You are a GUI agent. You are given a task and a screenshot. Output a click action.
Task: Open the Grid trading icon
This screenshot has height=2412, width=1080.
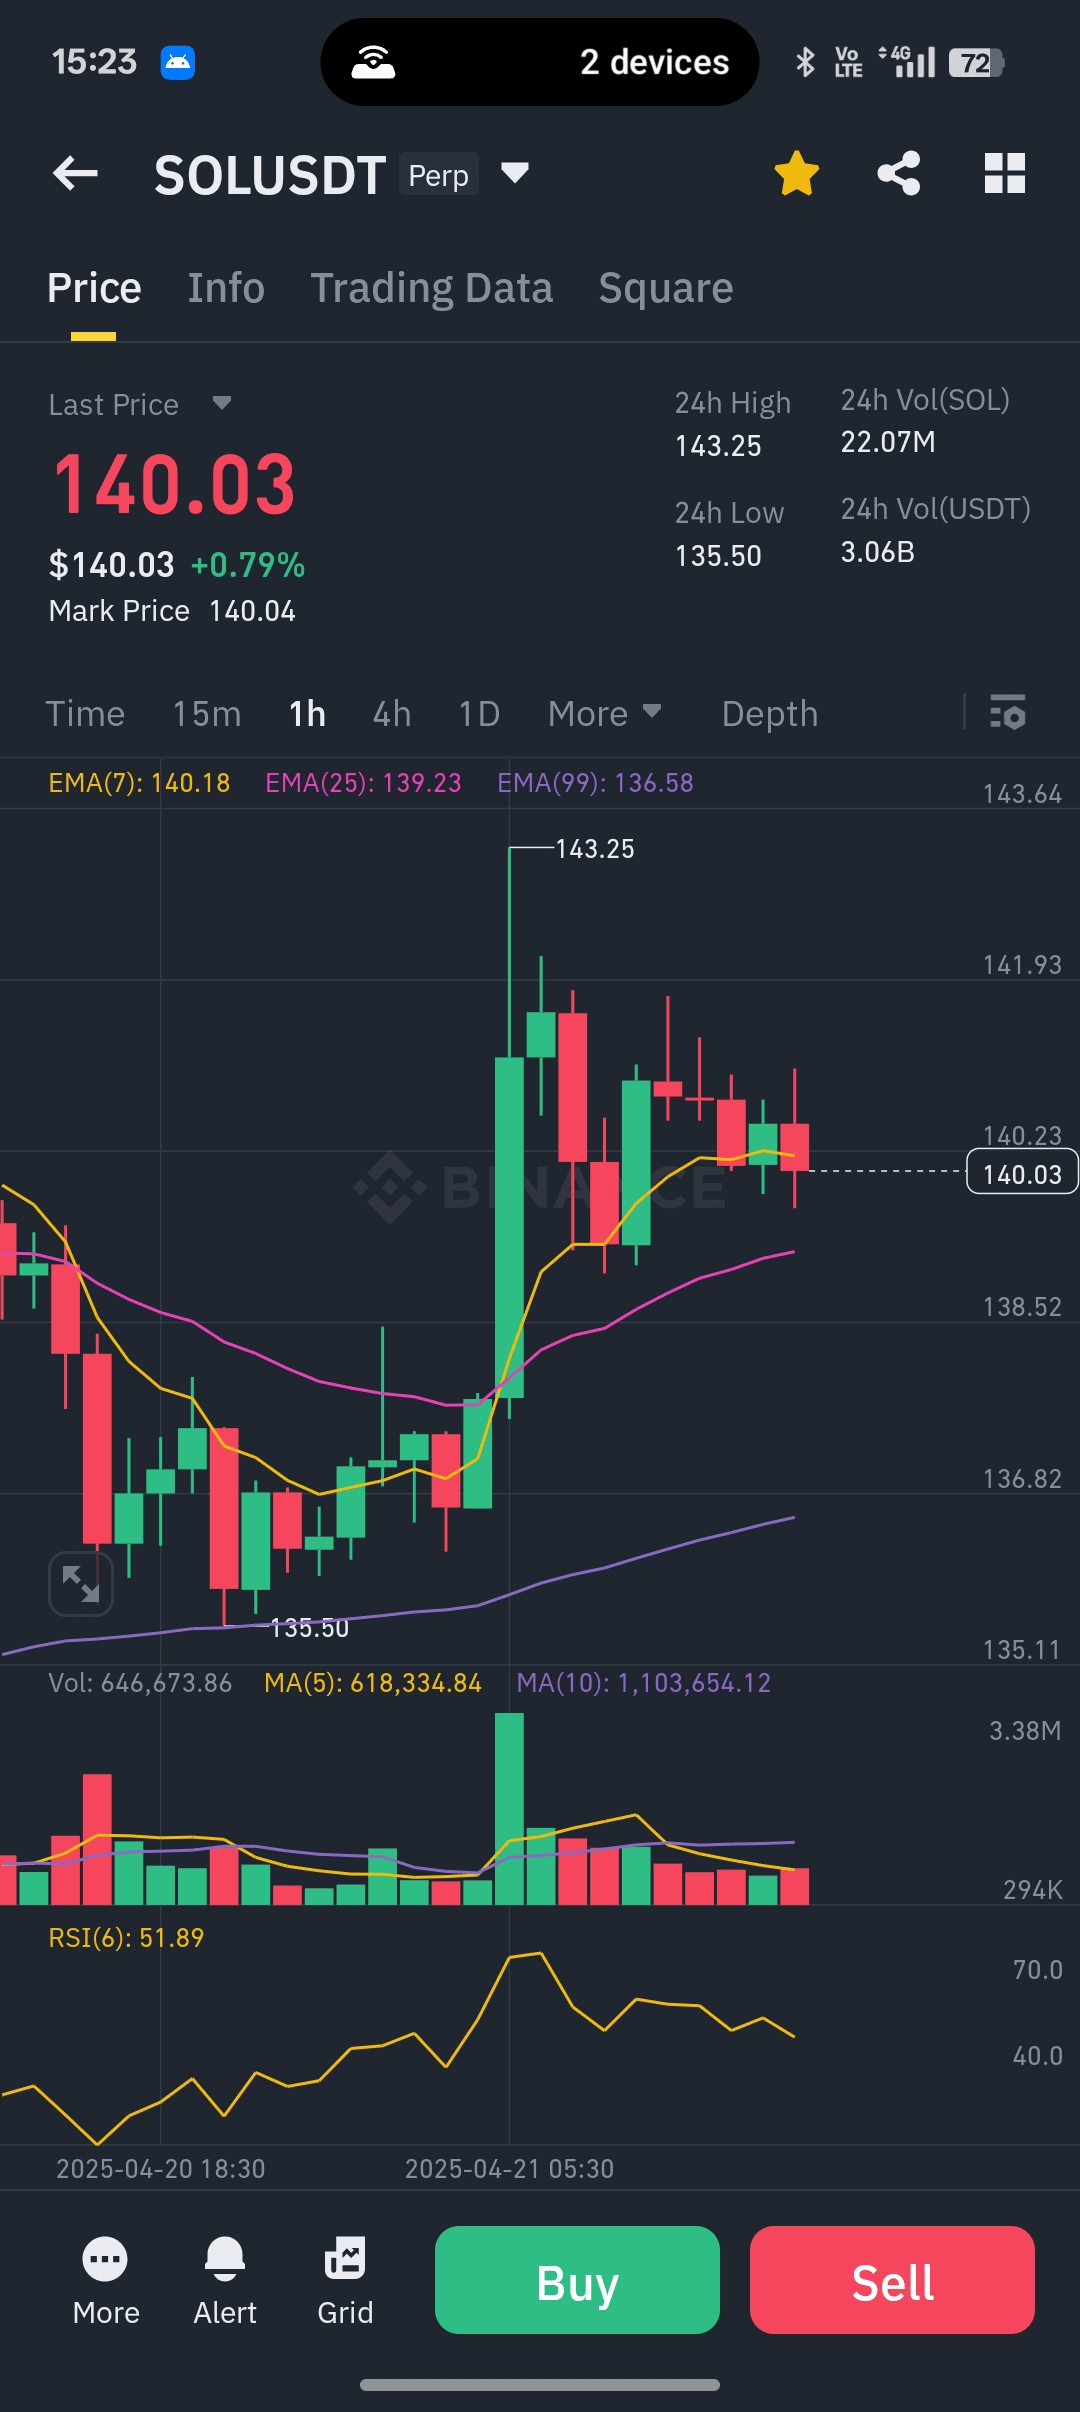[345, 2282]
